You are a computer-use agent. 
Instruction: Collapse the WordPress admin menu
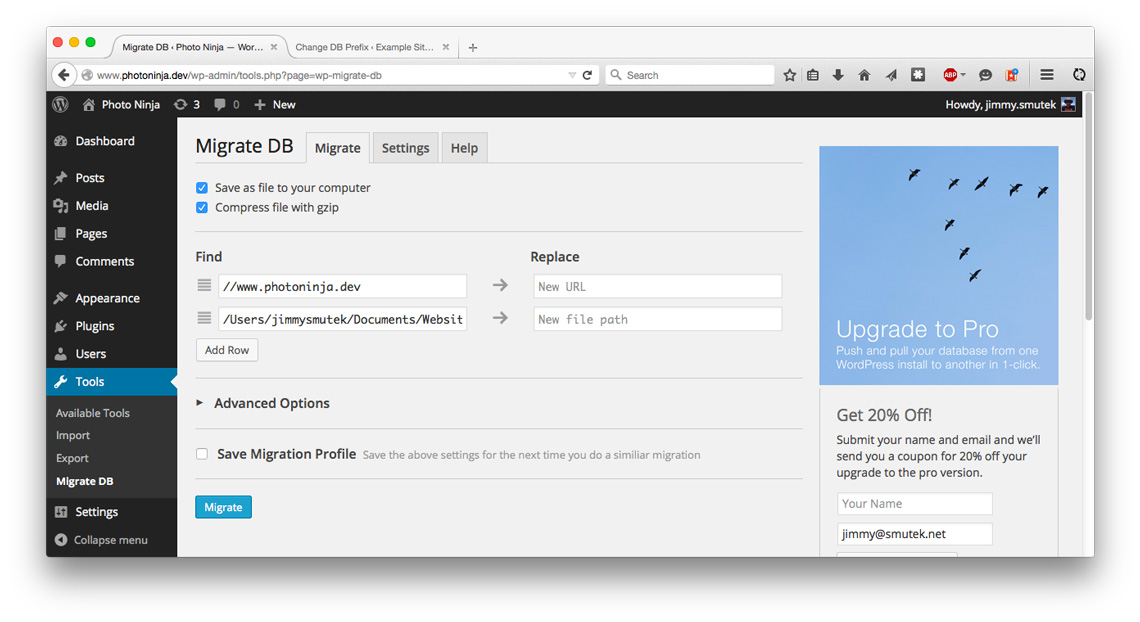tap(101, 540)
